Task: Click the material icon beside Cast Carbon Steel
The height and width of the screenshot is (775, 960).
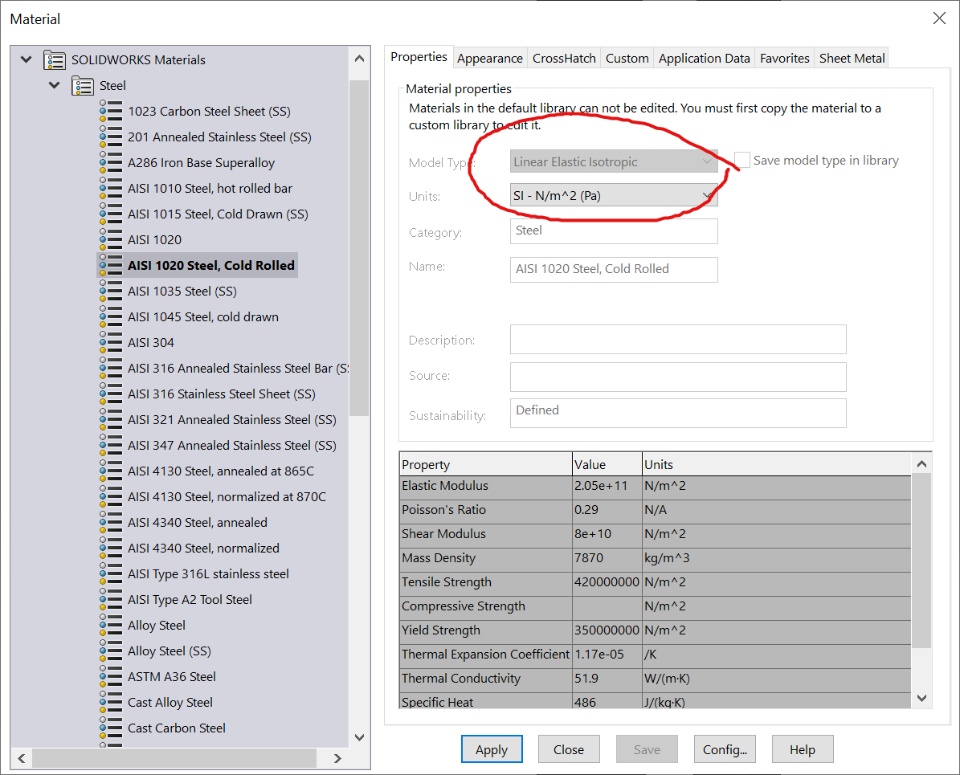Action: [111, 728]
